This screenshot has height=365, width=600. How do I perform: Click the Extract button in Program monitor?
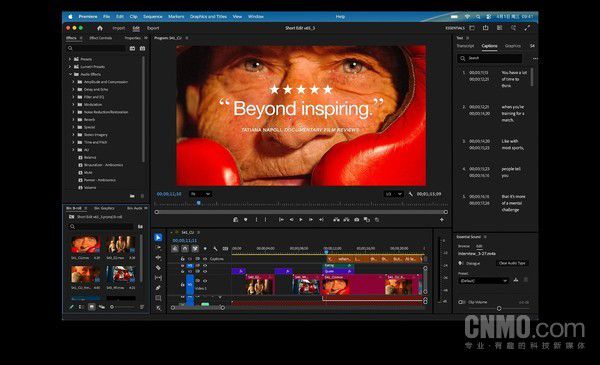point(346,220)
